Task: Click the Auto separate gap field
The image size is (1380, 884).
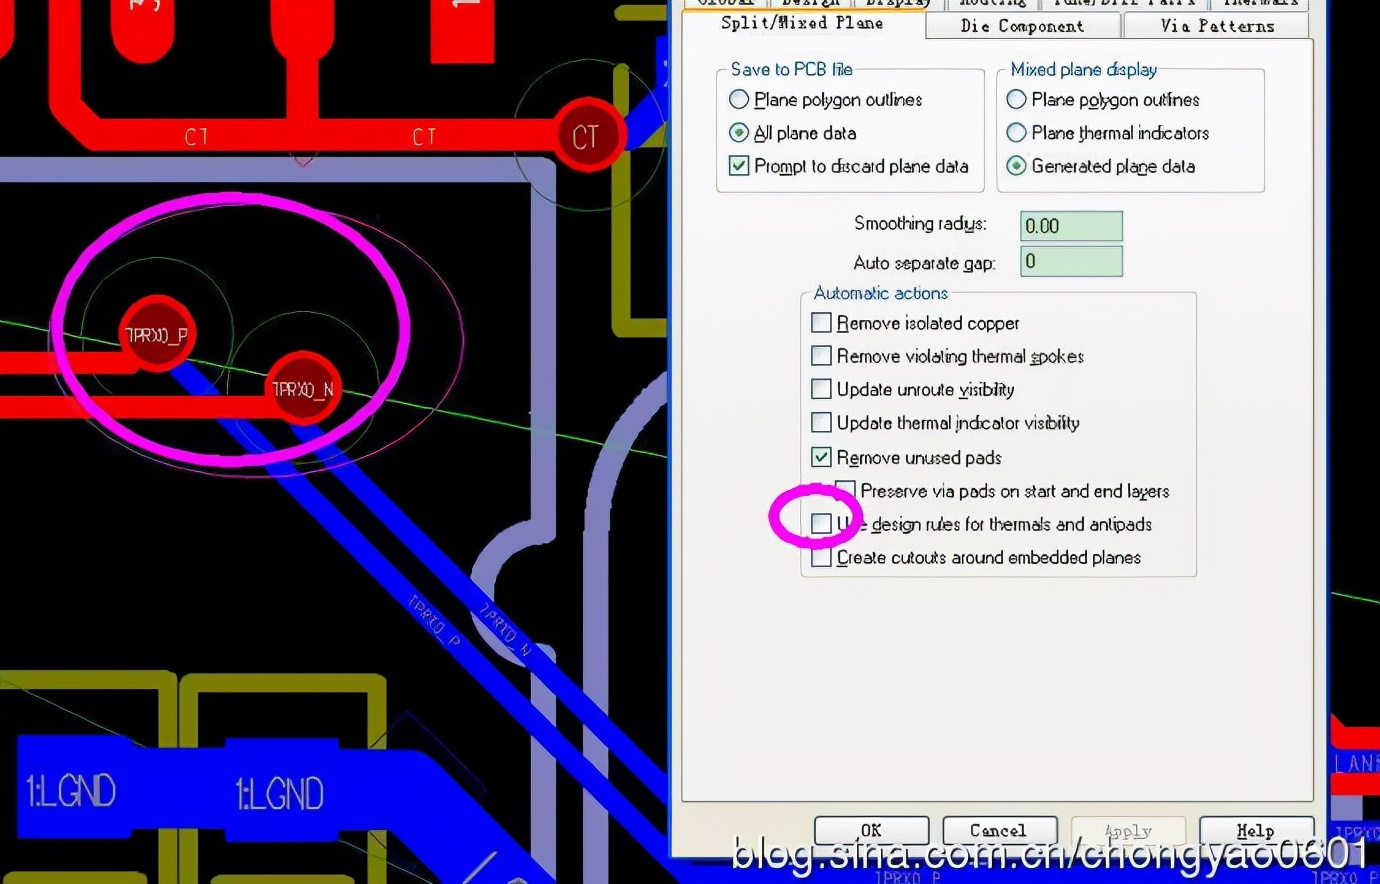Action: tap(1071, 262)
